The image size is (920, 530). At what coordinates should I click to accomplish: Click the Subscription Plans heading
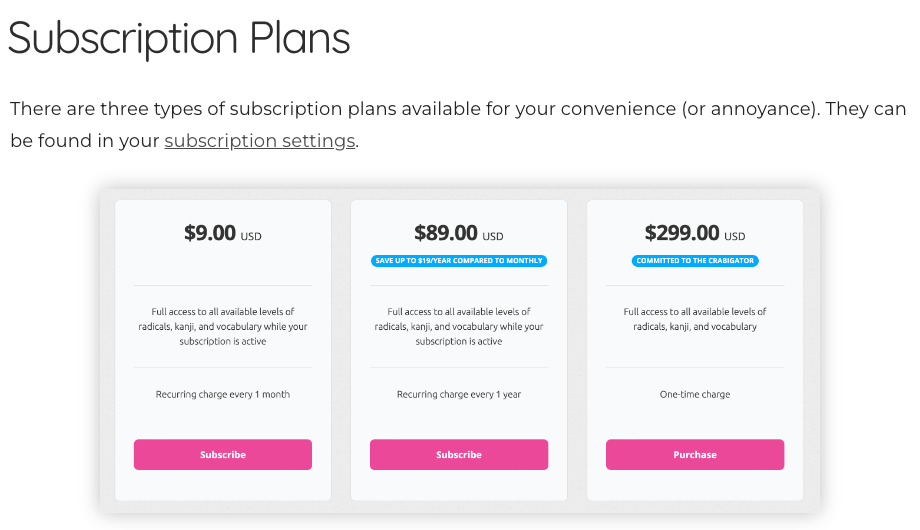179,39
